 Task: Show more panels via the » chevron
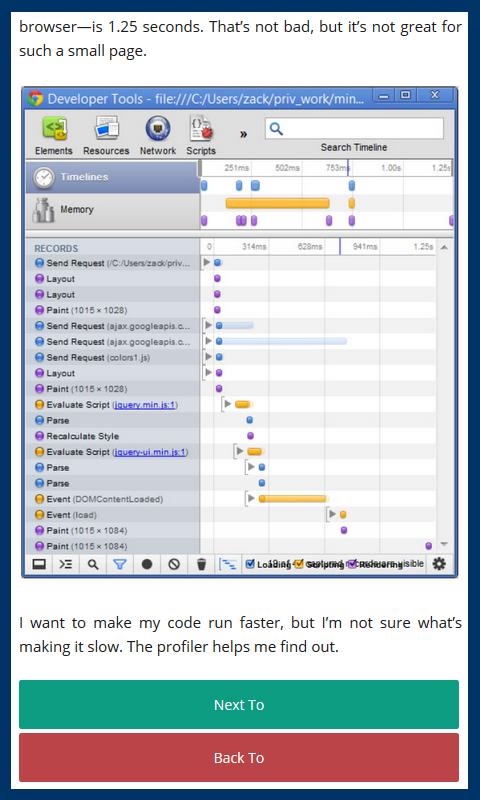(244, 134)
